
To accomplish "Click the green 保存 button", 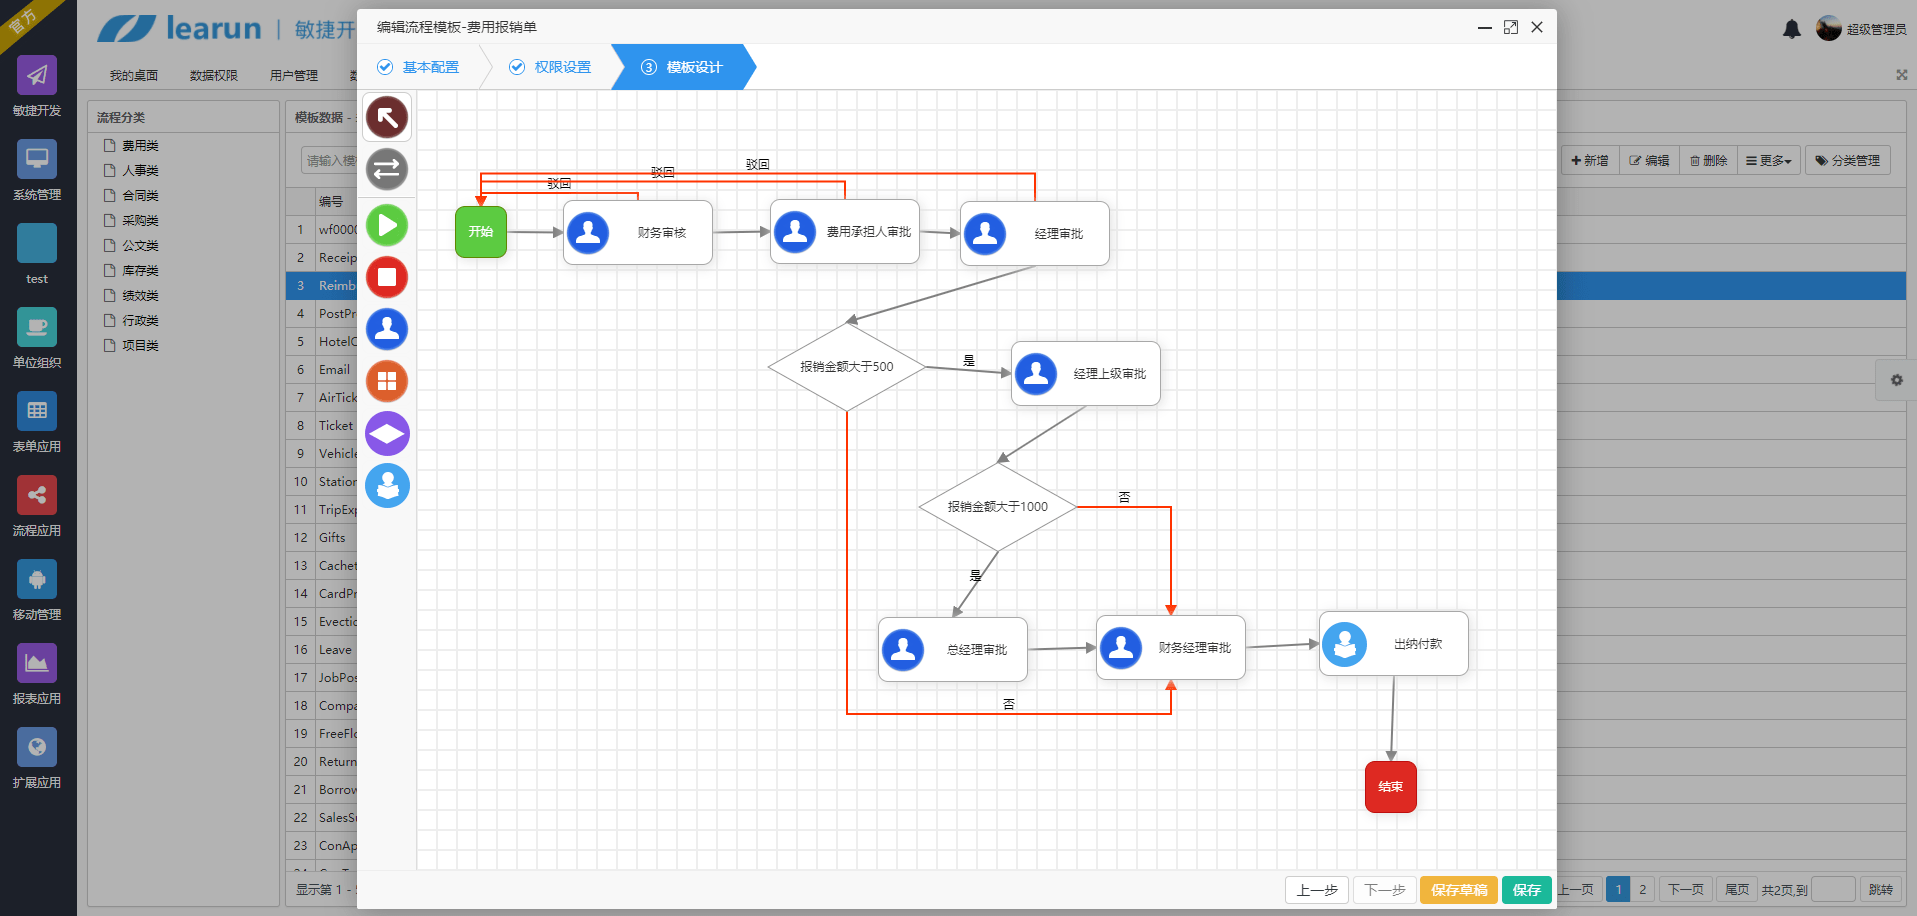I will [x=1527, y=890].
